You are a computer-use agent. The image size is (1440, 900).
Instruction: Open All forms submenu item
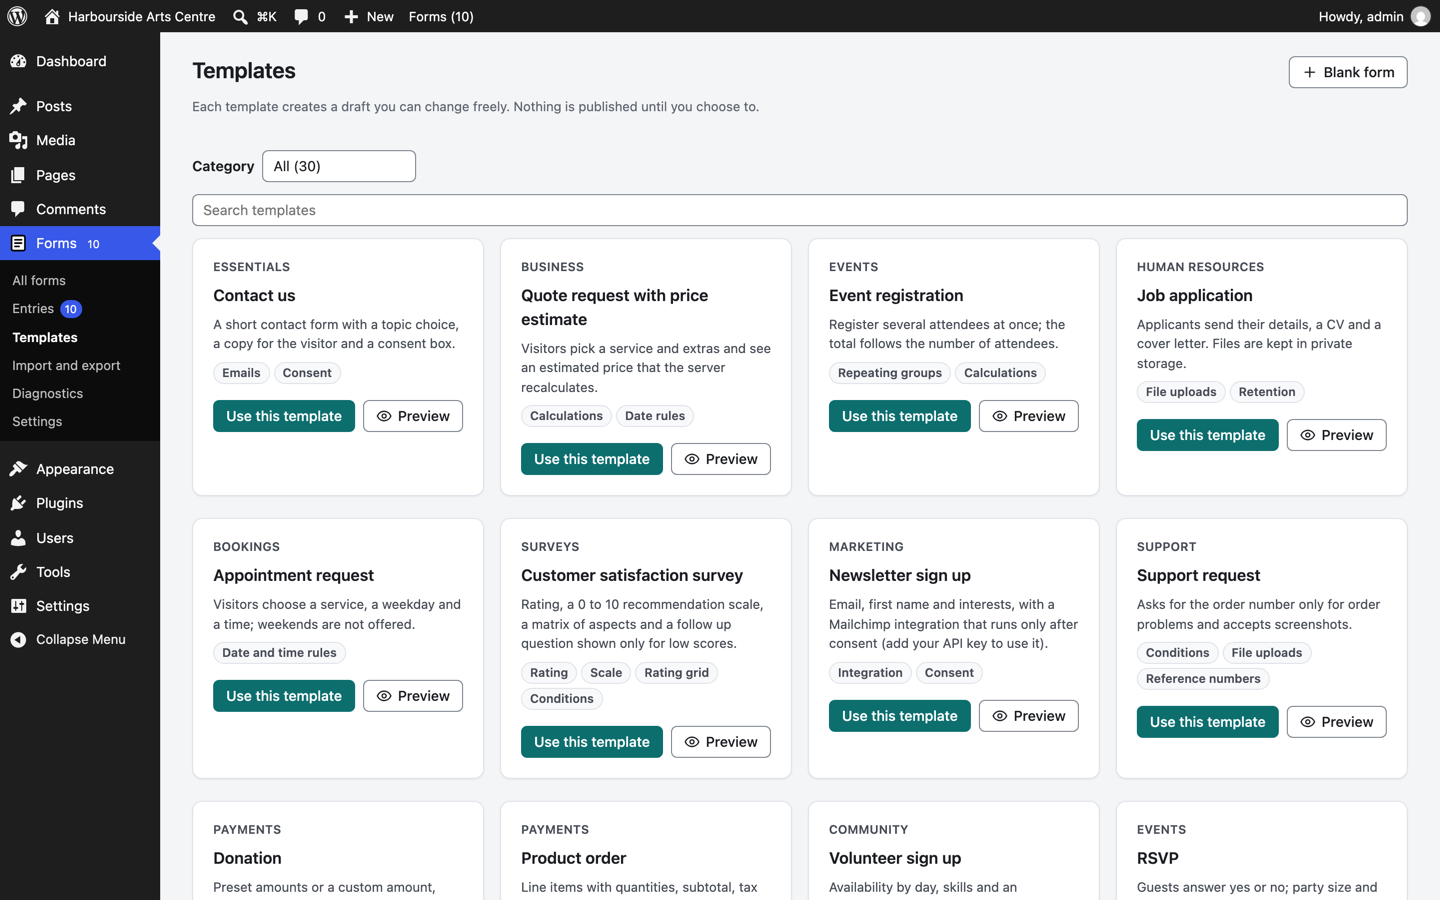[39, 281]
